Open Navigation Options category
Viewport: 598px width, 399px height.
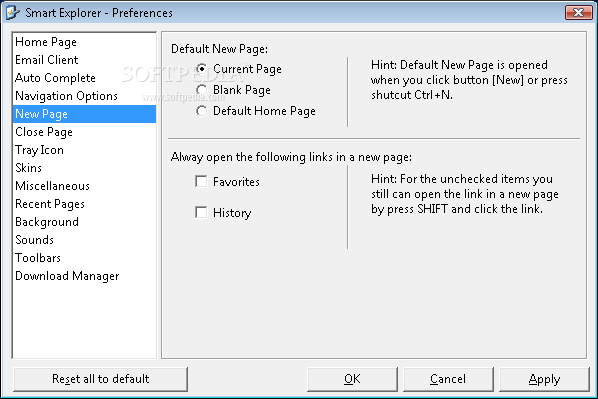[x=84, y=96]
